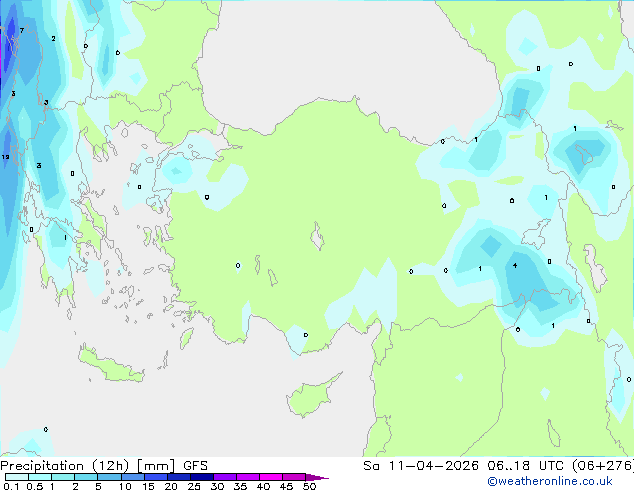This screenshot has width=634, height=490.
Task: Pick the 30–35 mm purple legend swatch
Action: tap(224, 477)
